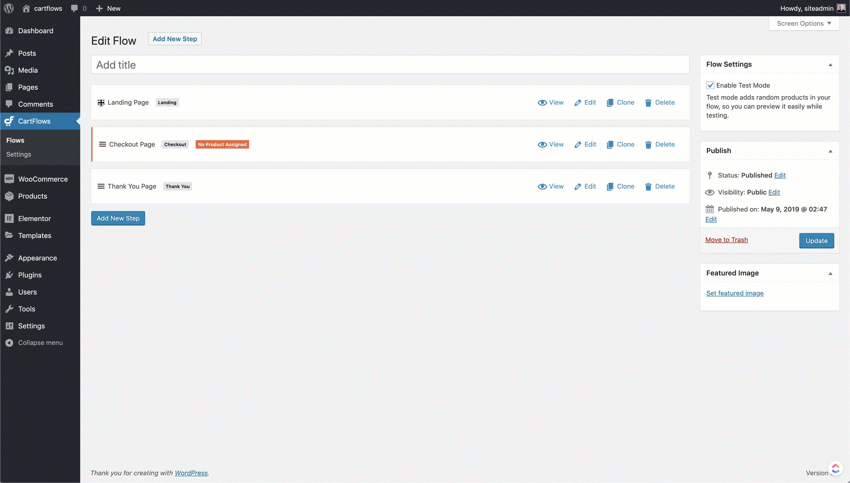Image resolution: width=850 pixels, height=483 pixels.
Task: Open the Flows submenu item
Action: pos(15,140)
